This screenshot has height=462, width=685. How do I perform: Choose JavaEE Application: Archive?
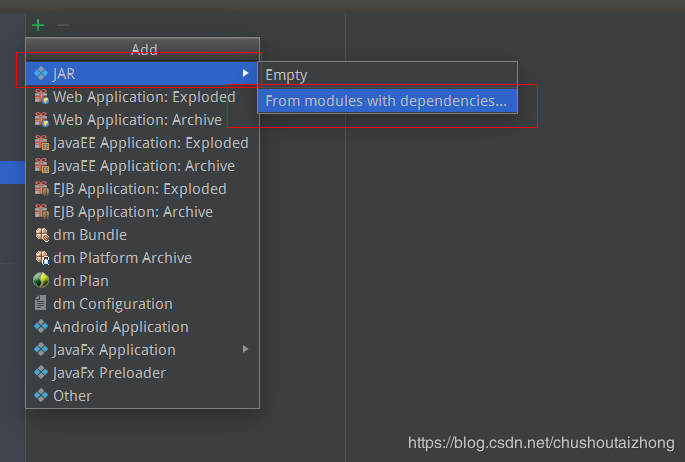point(144,166)
